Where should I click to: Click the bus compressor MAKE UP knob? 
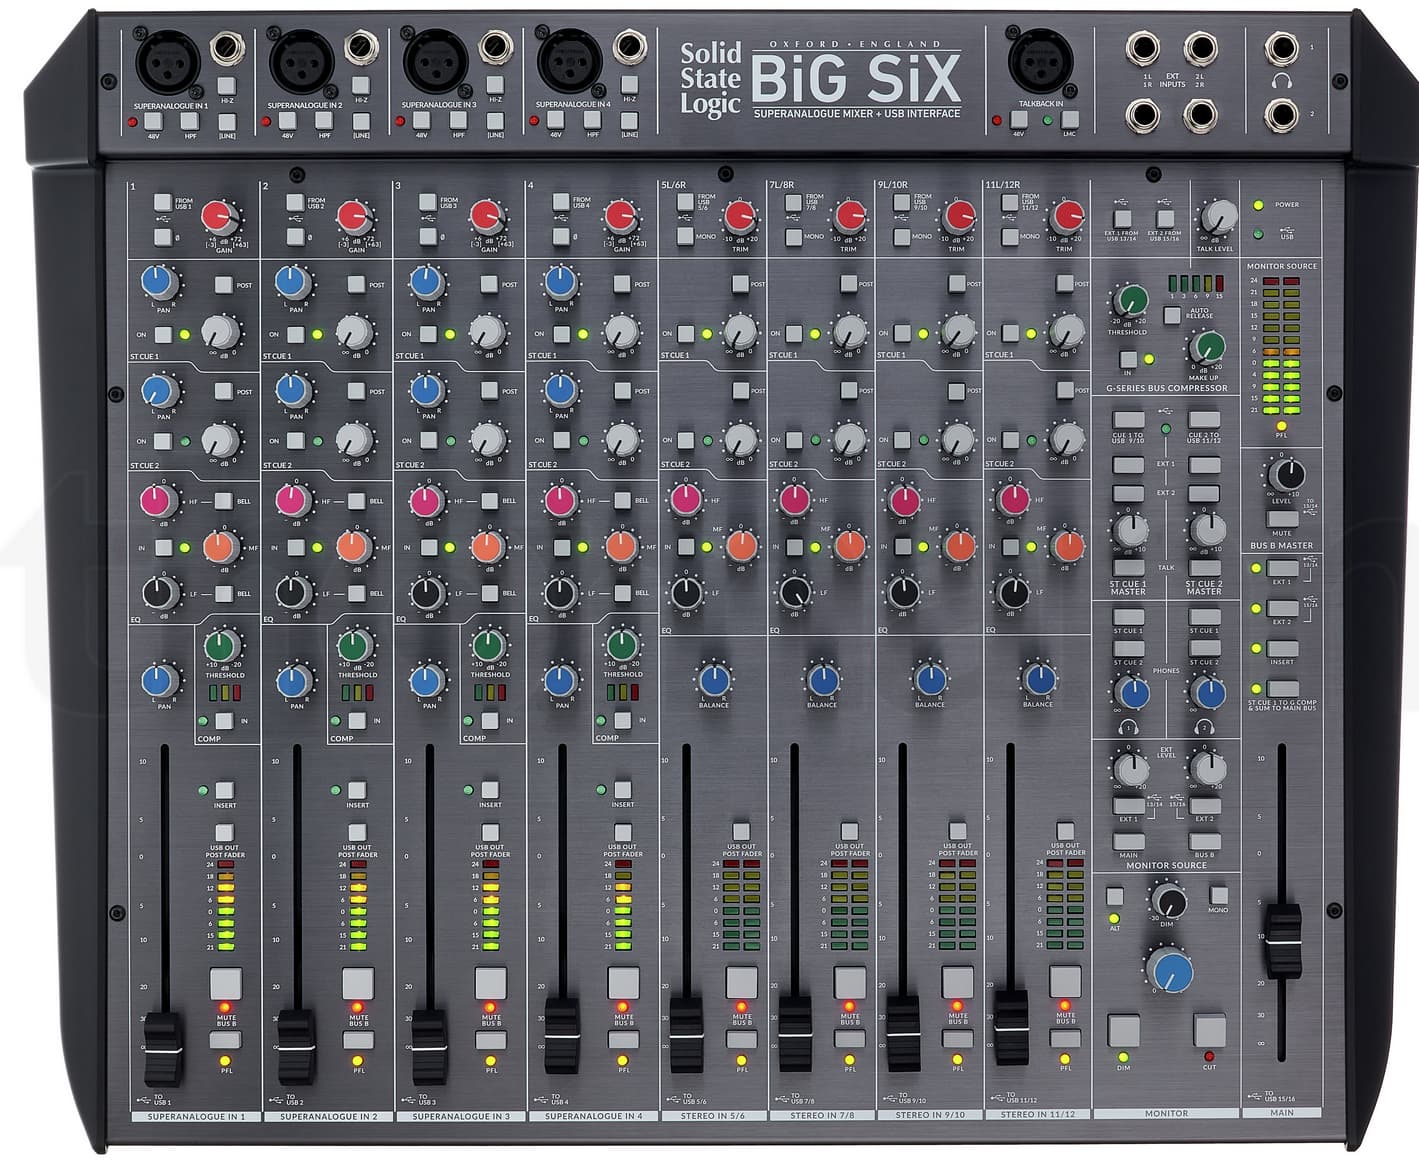pyautogui.click(x=1207, y=347)
